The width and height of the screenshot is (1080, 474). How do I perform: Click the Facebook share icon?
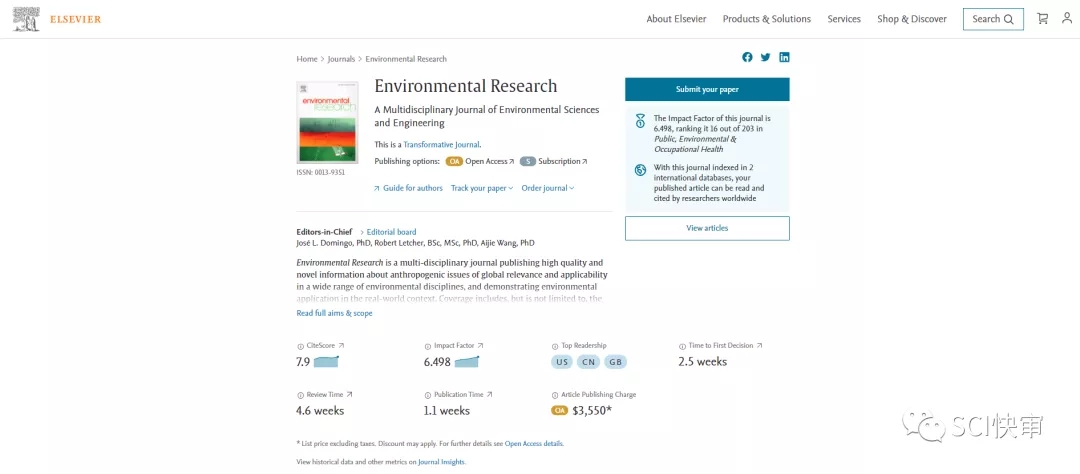coord(747,57)
